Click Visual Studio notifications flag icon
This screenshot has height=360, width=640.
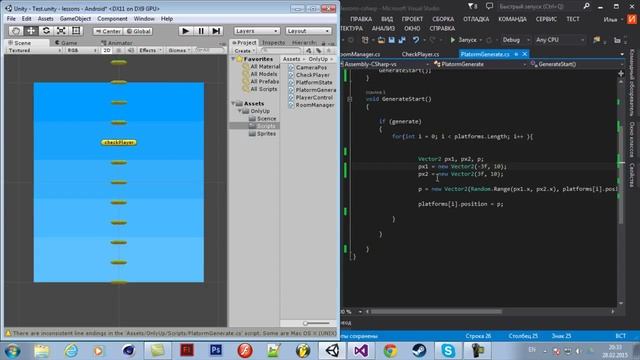click(x=473, y=7)
